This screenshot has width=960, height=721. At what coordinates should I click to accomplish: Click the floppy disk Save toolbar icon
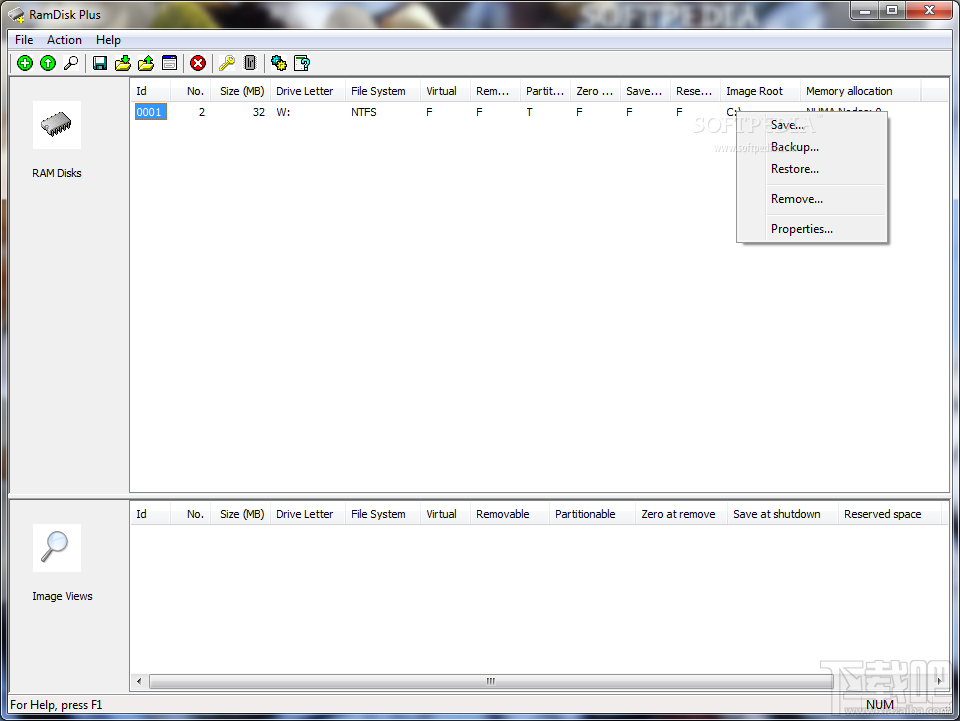(x=100, y=63)
